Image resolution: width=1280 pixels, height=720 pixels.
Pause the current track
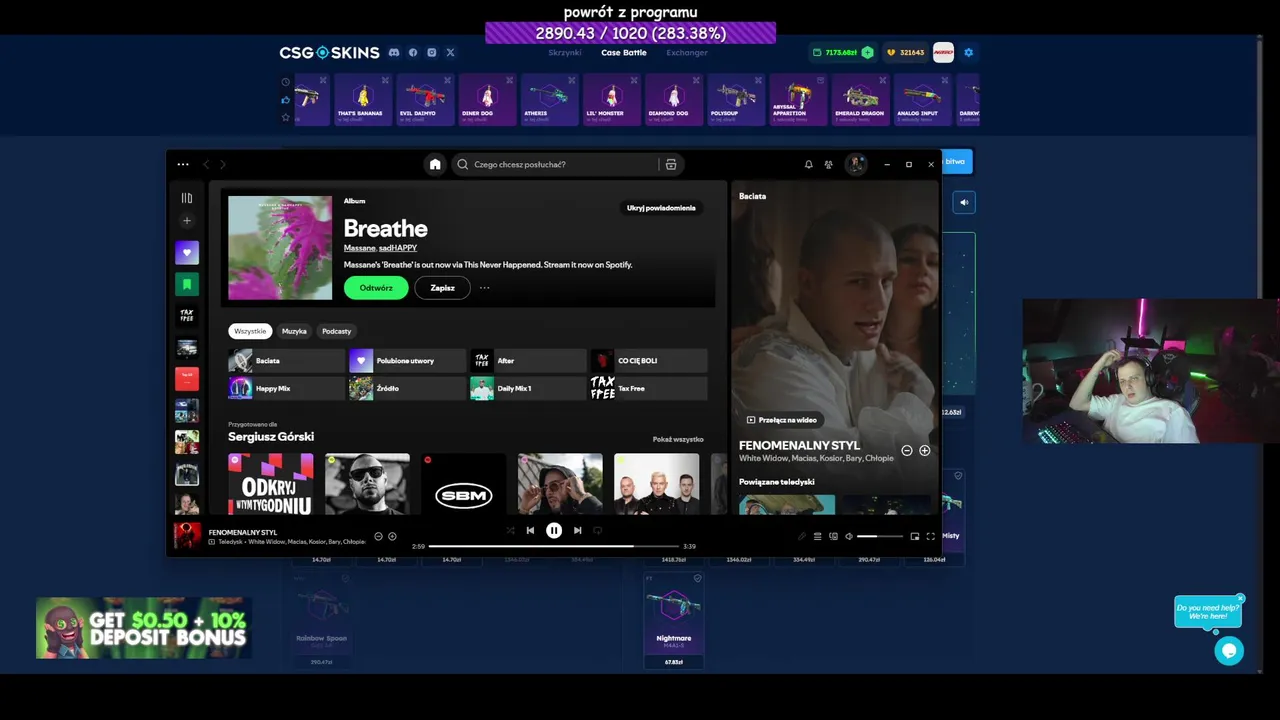click(554, 531)
